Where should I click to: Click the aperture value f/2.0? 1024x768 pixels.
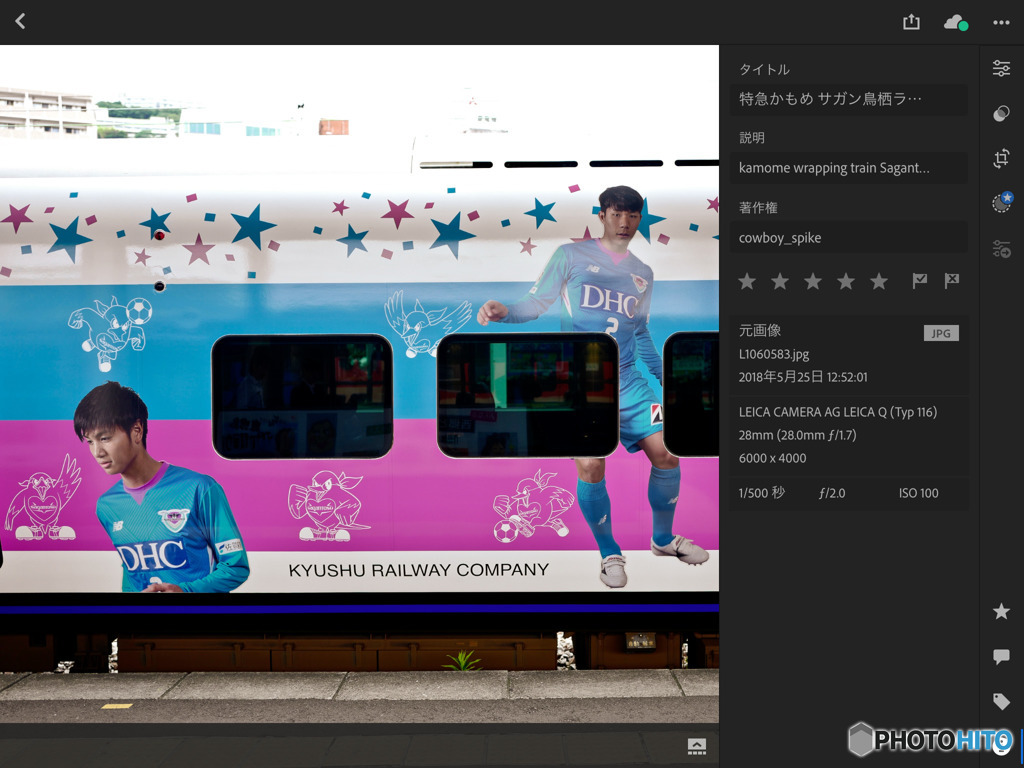coord(832,493)
